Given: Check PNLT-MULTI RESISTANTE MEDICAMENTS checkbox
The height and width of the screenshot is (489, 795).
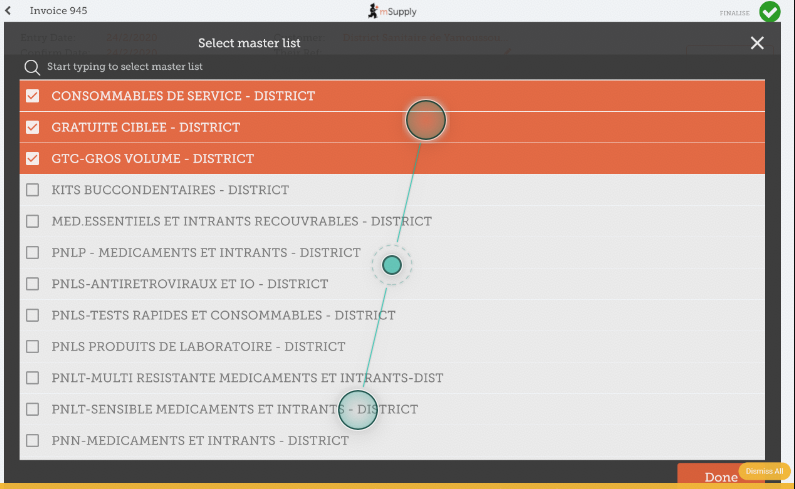Looking at the screenshot, I should pyautogui.click(x=32, y=378).
